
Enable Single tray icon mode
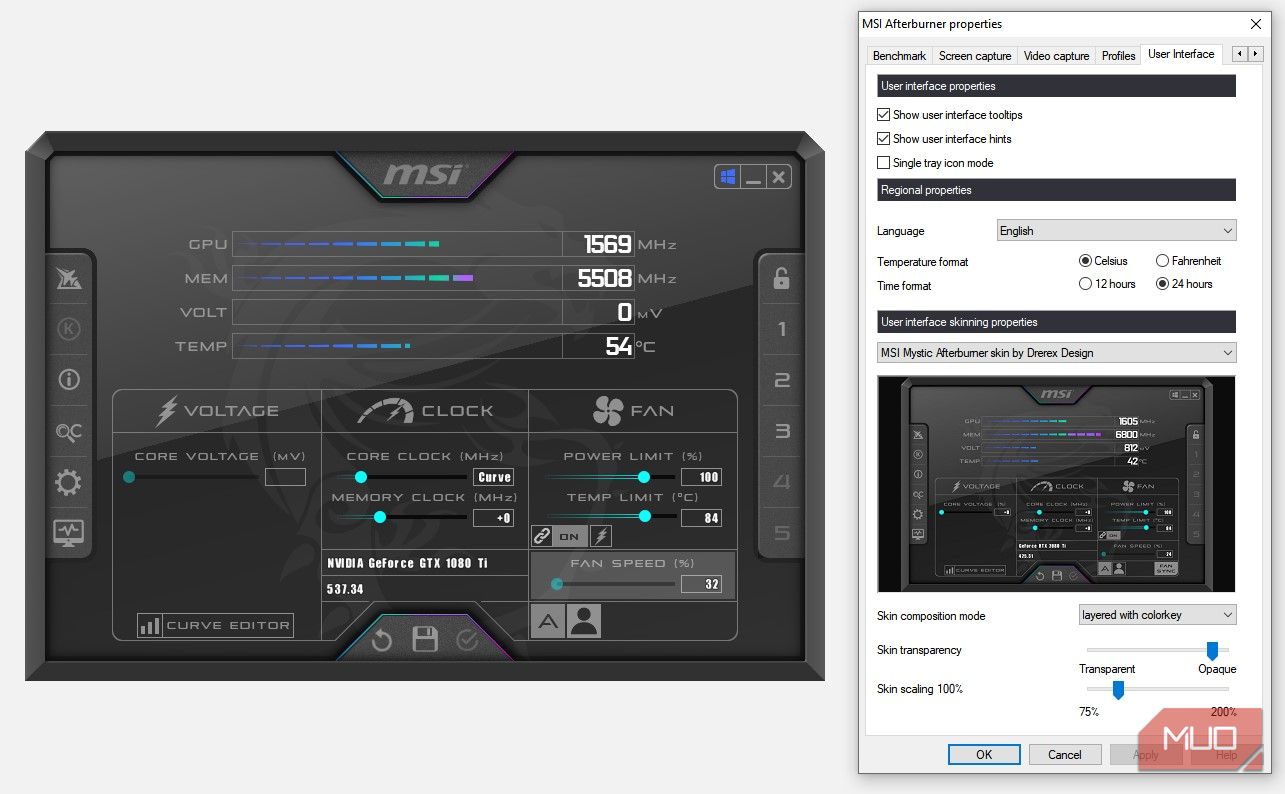tap(884, 162)
